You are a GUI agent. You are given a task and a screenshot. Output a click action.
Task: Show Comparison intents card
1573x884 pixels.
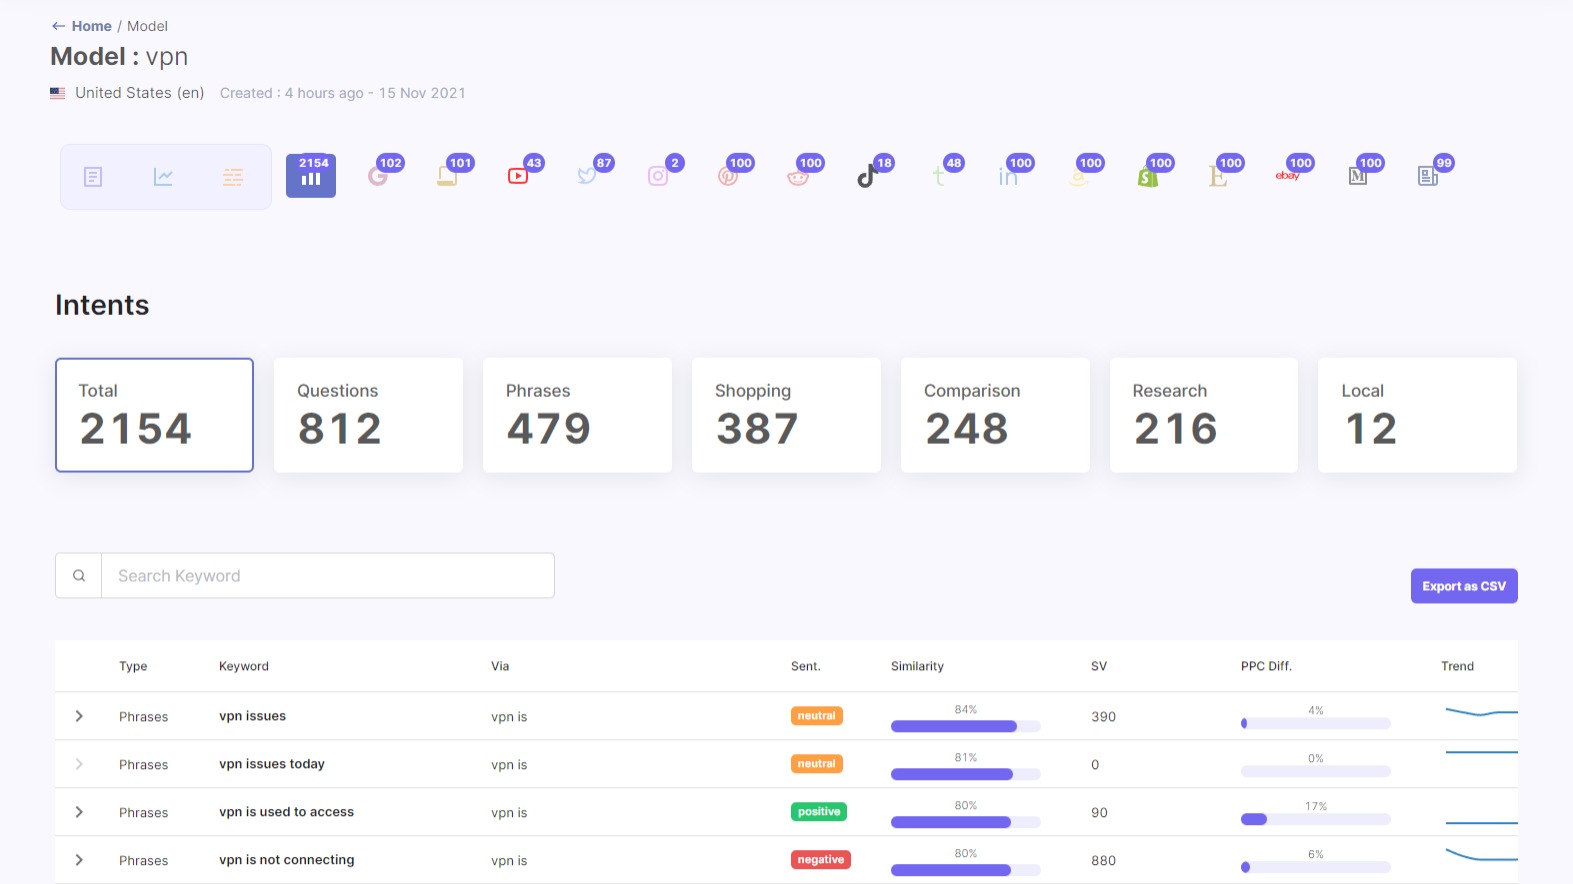(x=995, y=415)
